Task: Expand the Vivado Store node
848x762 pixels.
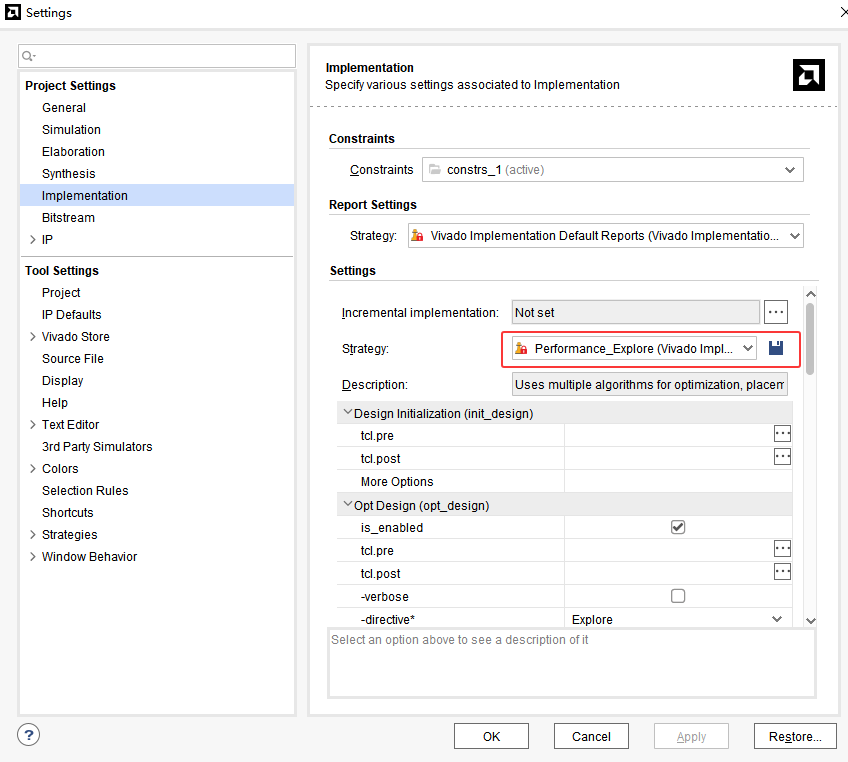Action: tap(33, 336)
